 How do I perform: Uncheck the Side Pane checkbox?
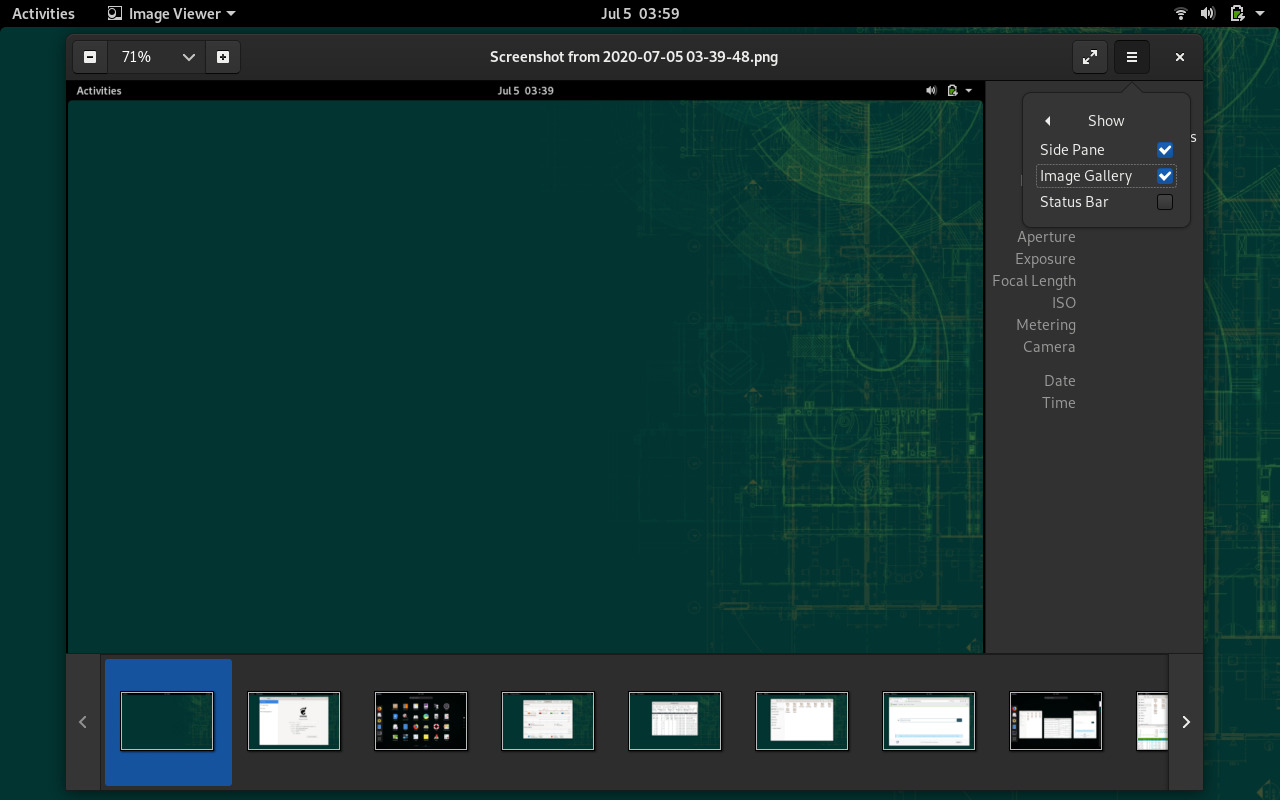coord(1165,150)
